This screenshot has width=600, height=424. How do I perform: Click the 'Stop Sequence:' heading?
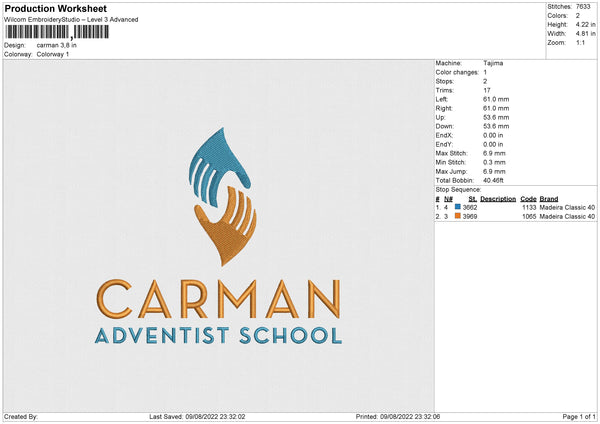point(458,189)
